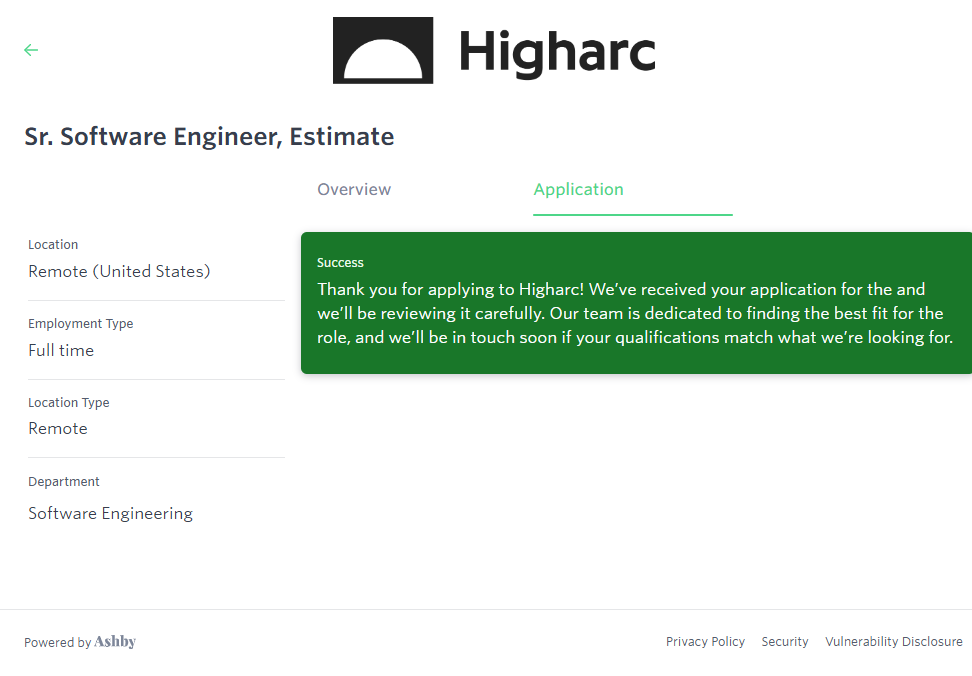Click the 'Remote (United States)' location value
The height and width of the screenshot is (676, 972).
tap(119, 271)
